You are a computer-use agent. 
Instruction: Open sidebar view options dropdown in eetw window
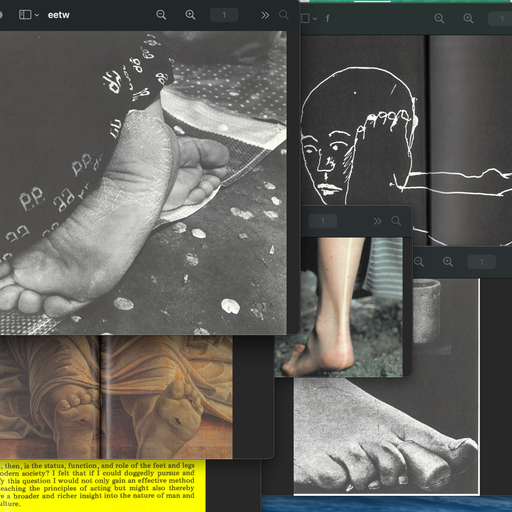[37, 15]
